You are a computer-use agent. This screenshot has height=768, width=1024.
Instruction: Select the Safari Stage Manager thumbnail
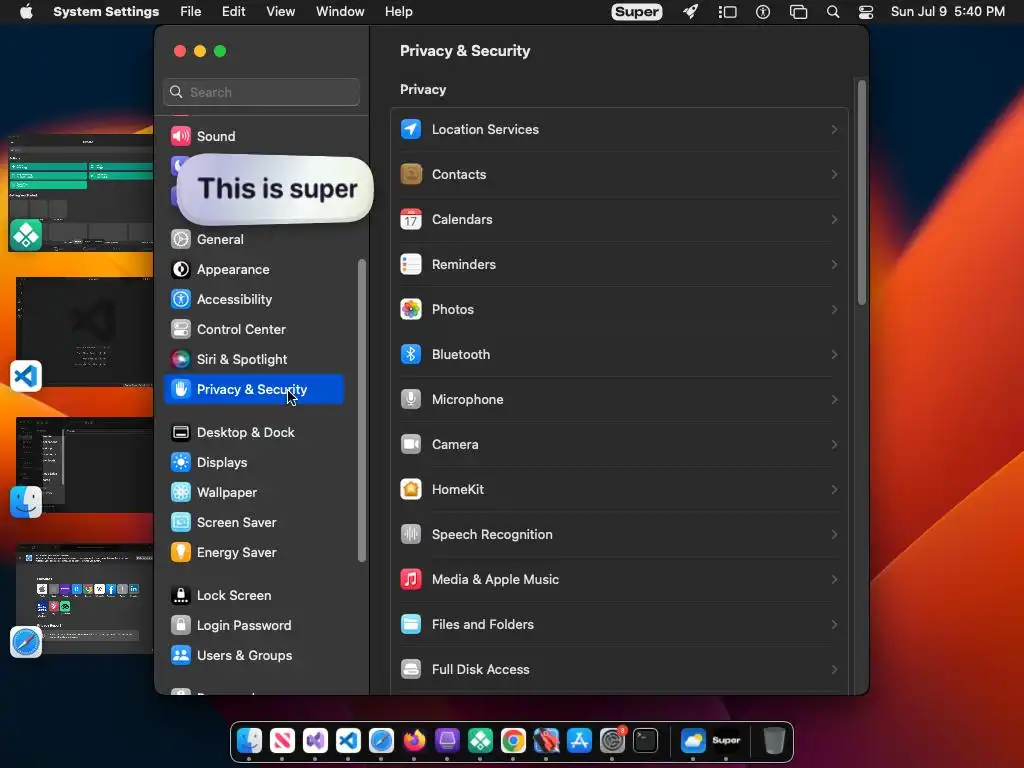[84, 600]
